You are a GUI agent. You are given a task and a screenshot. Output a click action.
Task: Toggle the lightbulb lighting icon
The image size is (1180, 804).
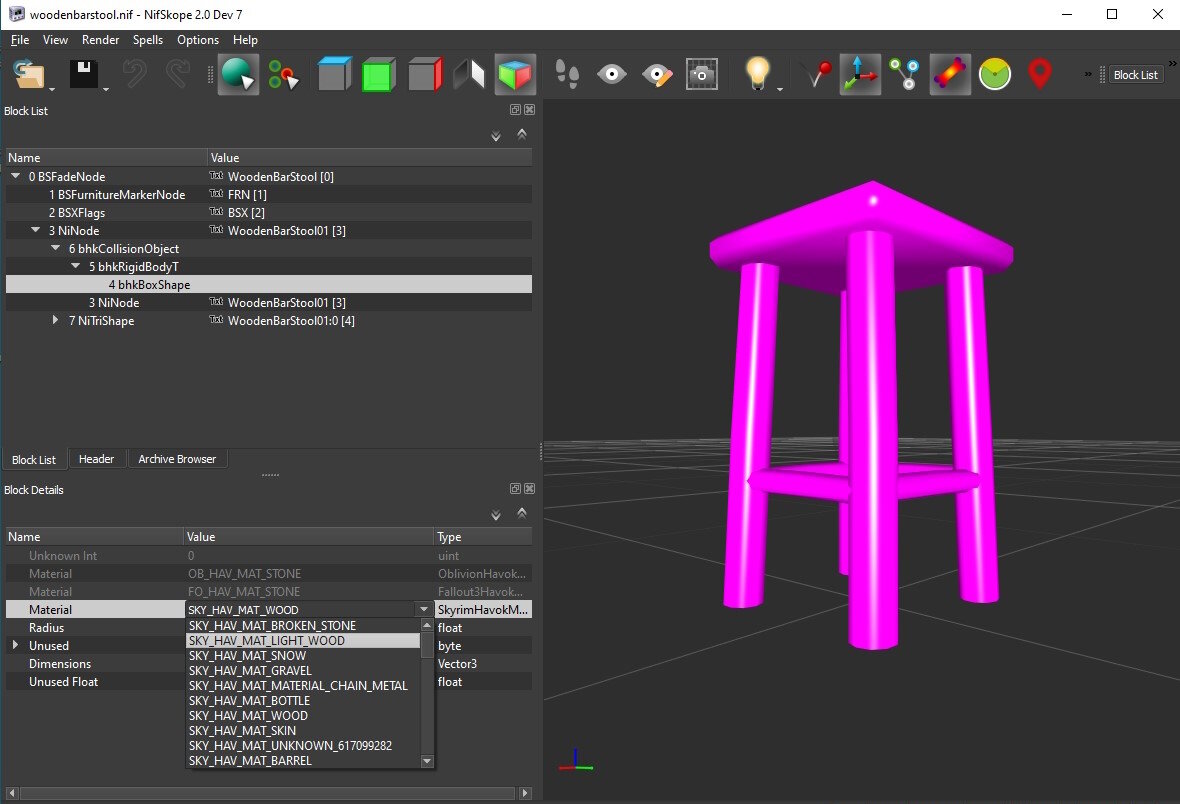[759, 73]
